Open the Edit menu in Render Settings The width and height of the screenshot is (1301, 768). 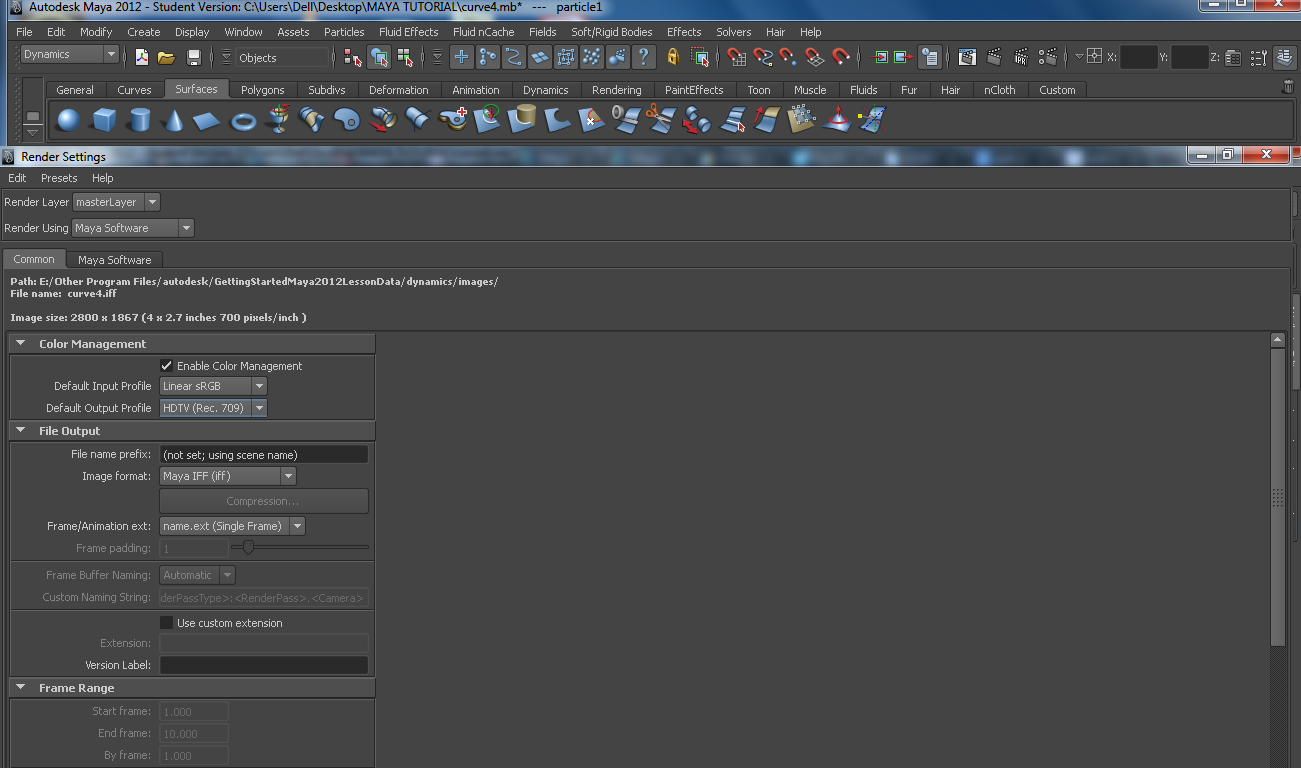click(x=17, y=178)
